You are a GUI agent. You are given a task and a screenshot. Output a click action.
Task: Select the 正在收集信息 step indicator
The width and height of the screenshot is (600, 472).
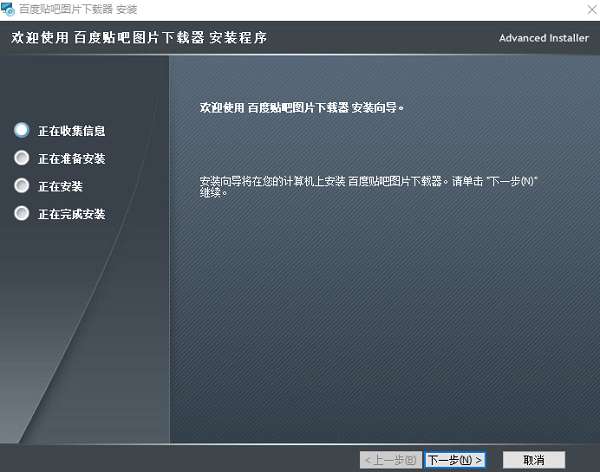22,130
